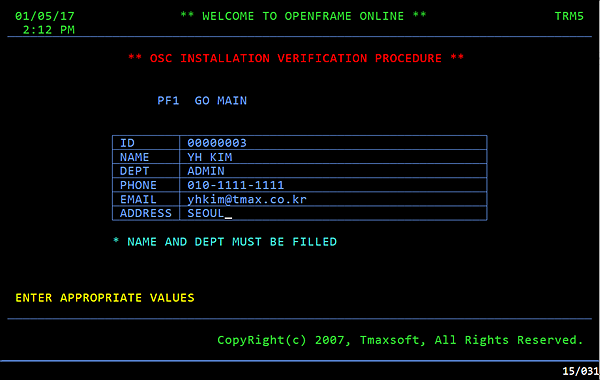
Task: Click the DEPT row label
Action: point(134,171)
